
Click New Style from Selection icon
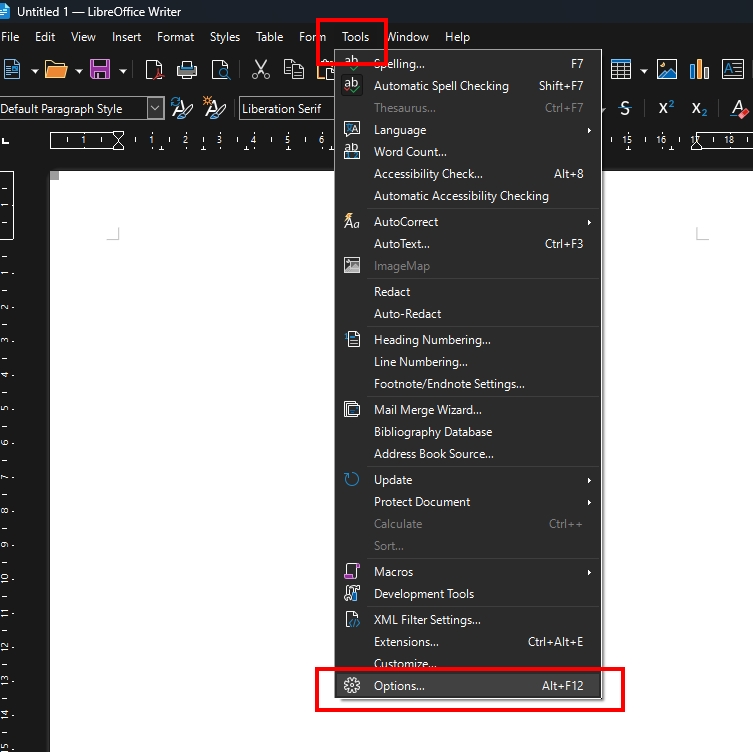coord(214,108)
